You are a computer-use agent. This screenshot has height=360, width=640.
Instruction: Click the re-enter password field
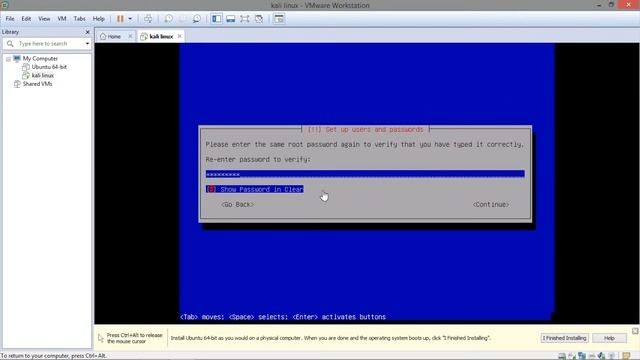(365, 174)
